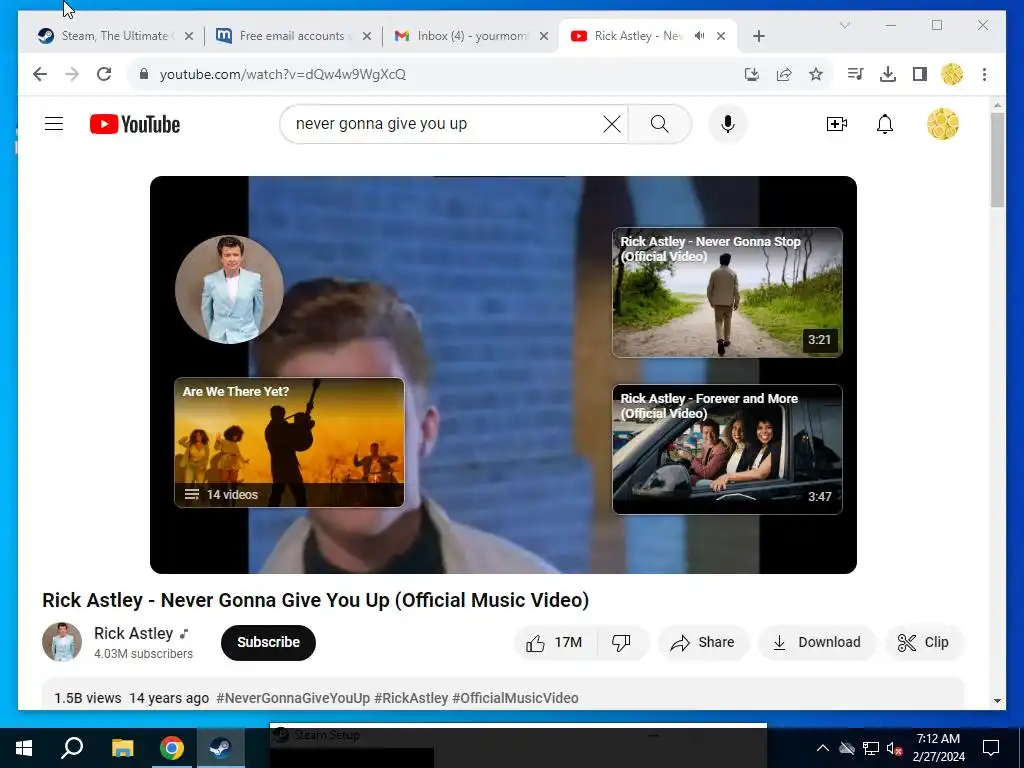Image resolution: width=1024 pixels, height=768 pixels.
Task: Start voice search with the microphone
Action: (728, 123)
